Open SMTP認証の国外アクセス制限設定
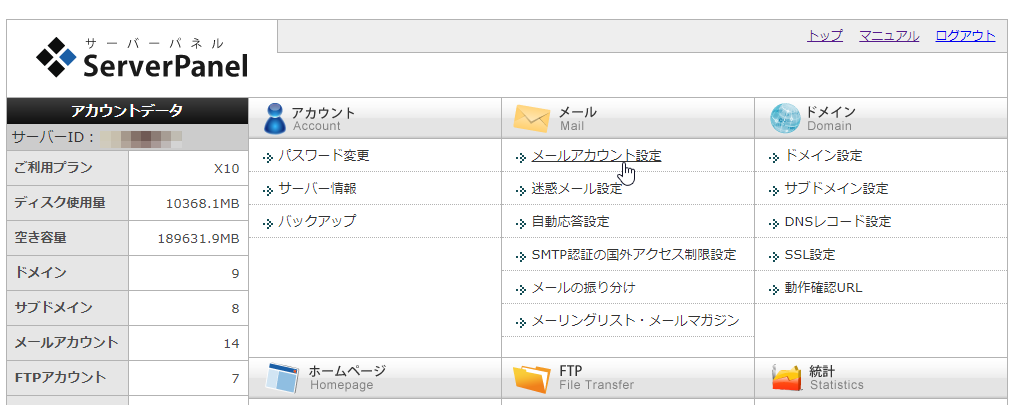This screenshot has height=405, width=1015. (633, 254)
